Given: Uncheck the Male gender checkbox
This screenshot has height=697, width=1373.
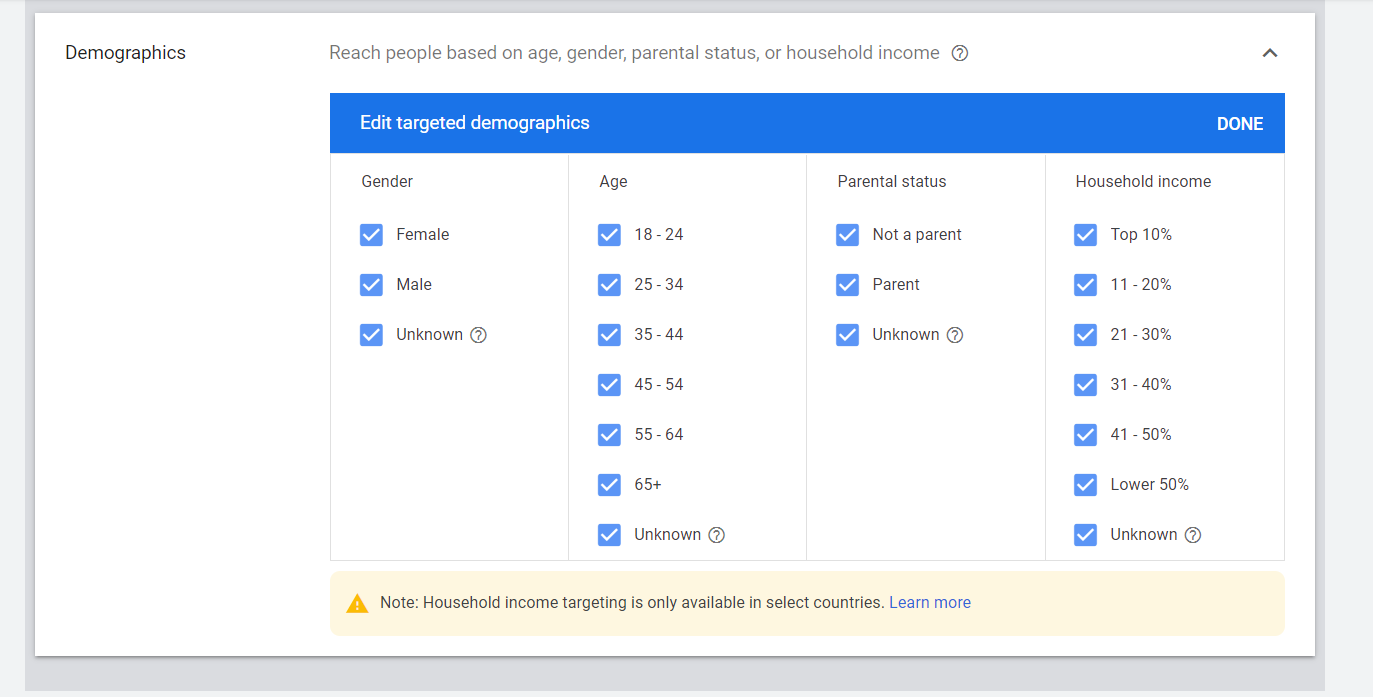Looking at the screenshot, I should click(371, 285).
